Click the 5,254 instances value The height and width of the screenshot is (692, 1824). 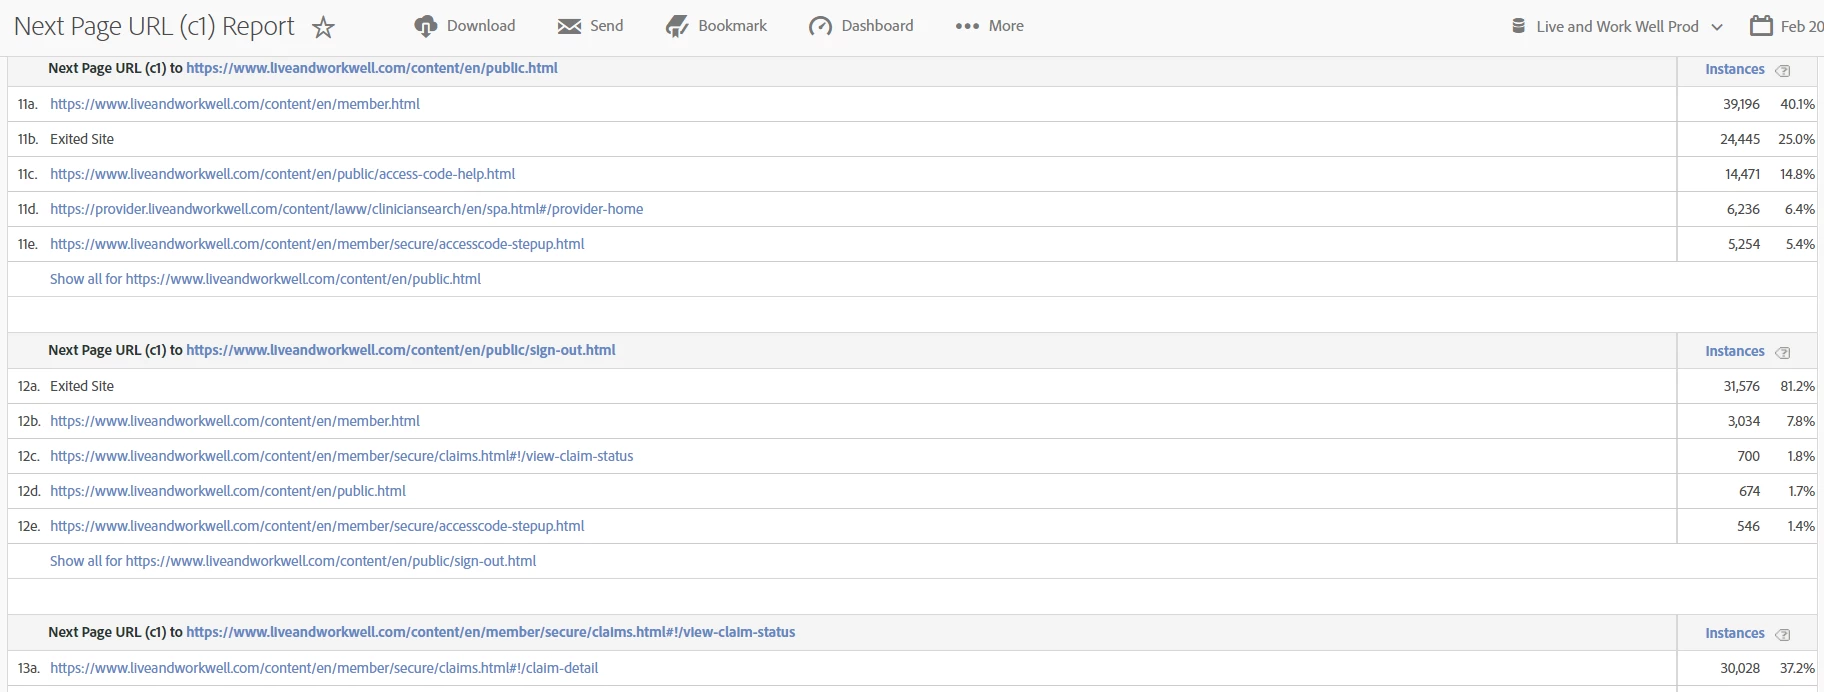click(x=1743, y=244)
